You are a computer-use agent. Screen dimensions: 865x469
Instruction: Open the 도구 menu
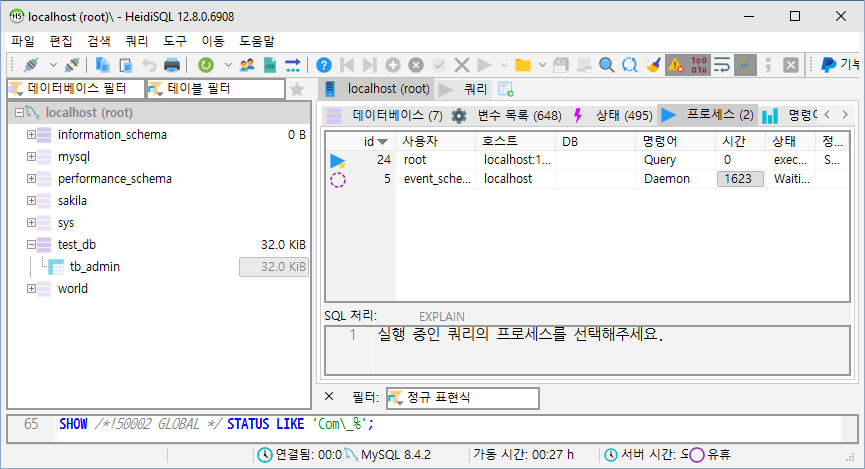175,41
